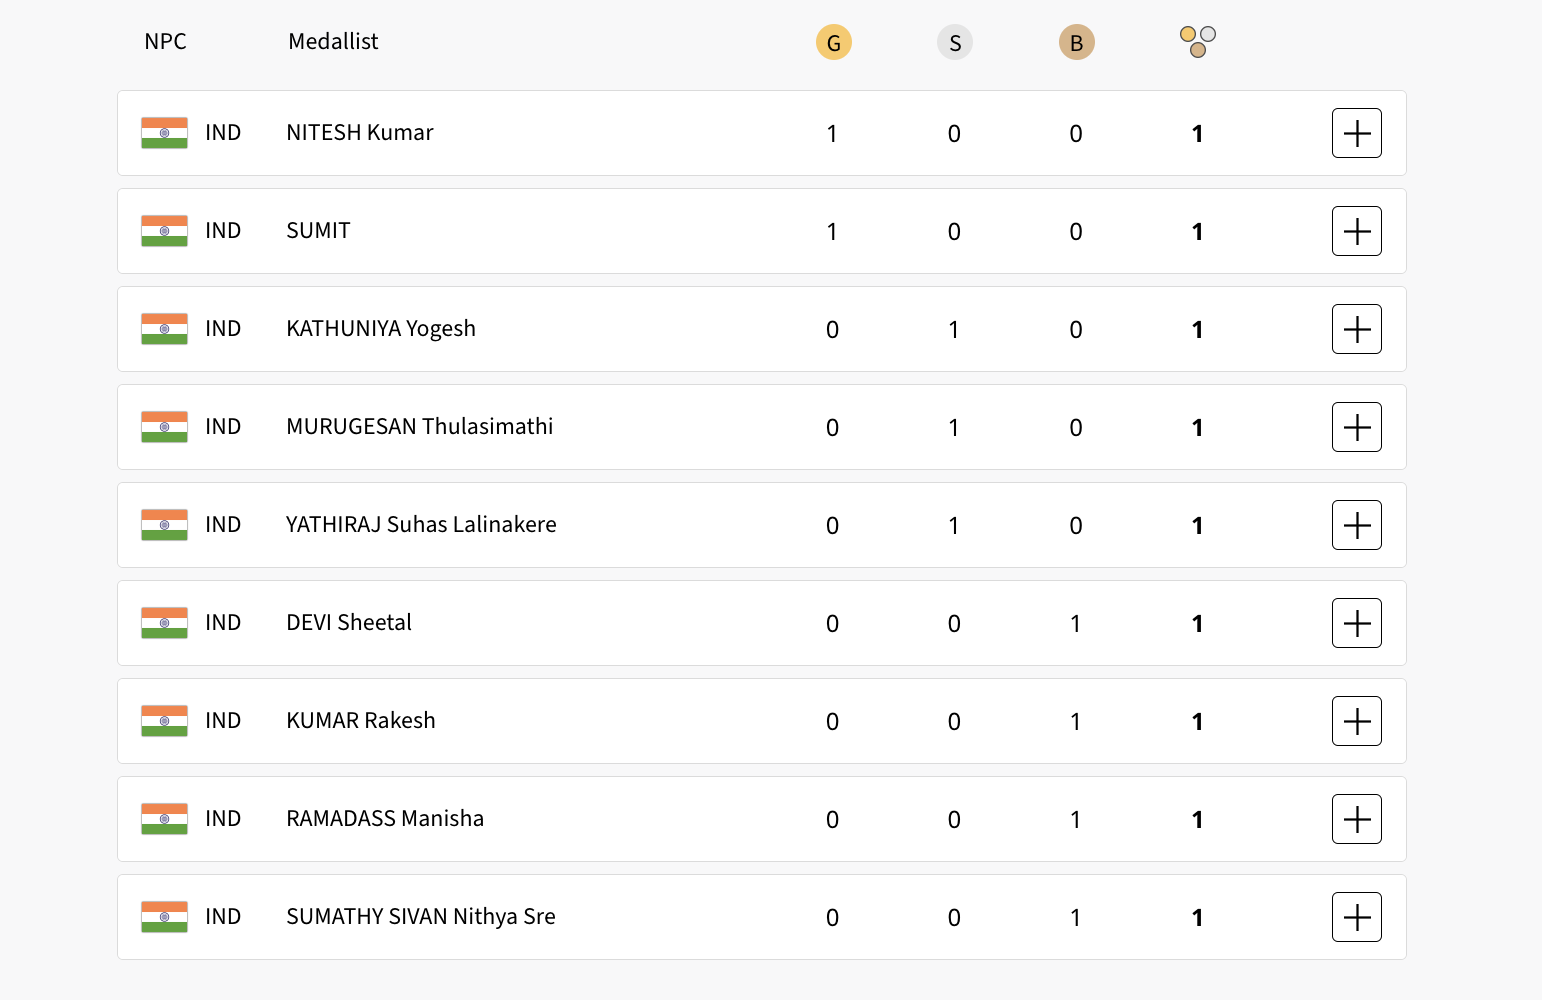Viewport: 1542px width, 1000px height.
Task: Click India flag beside KUMAR Rakesh
Action: pyautogui.click(x=164, y=721)
